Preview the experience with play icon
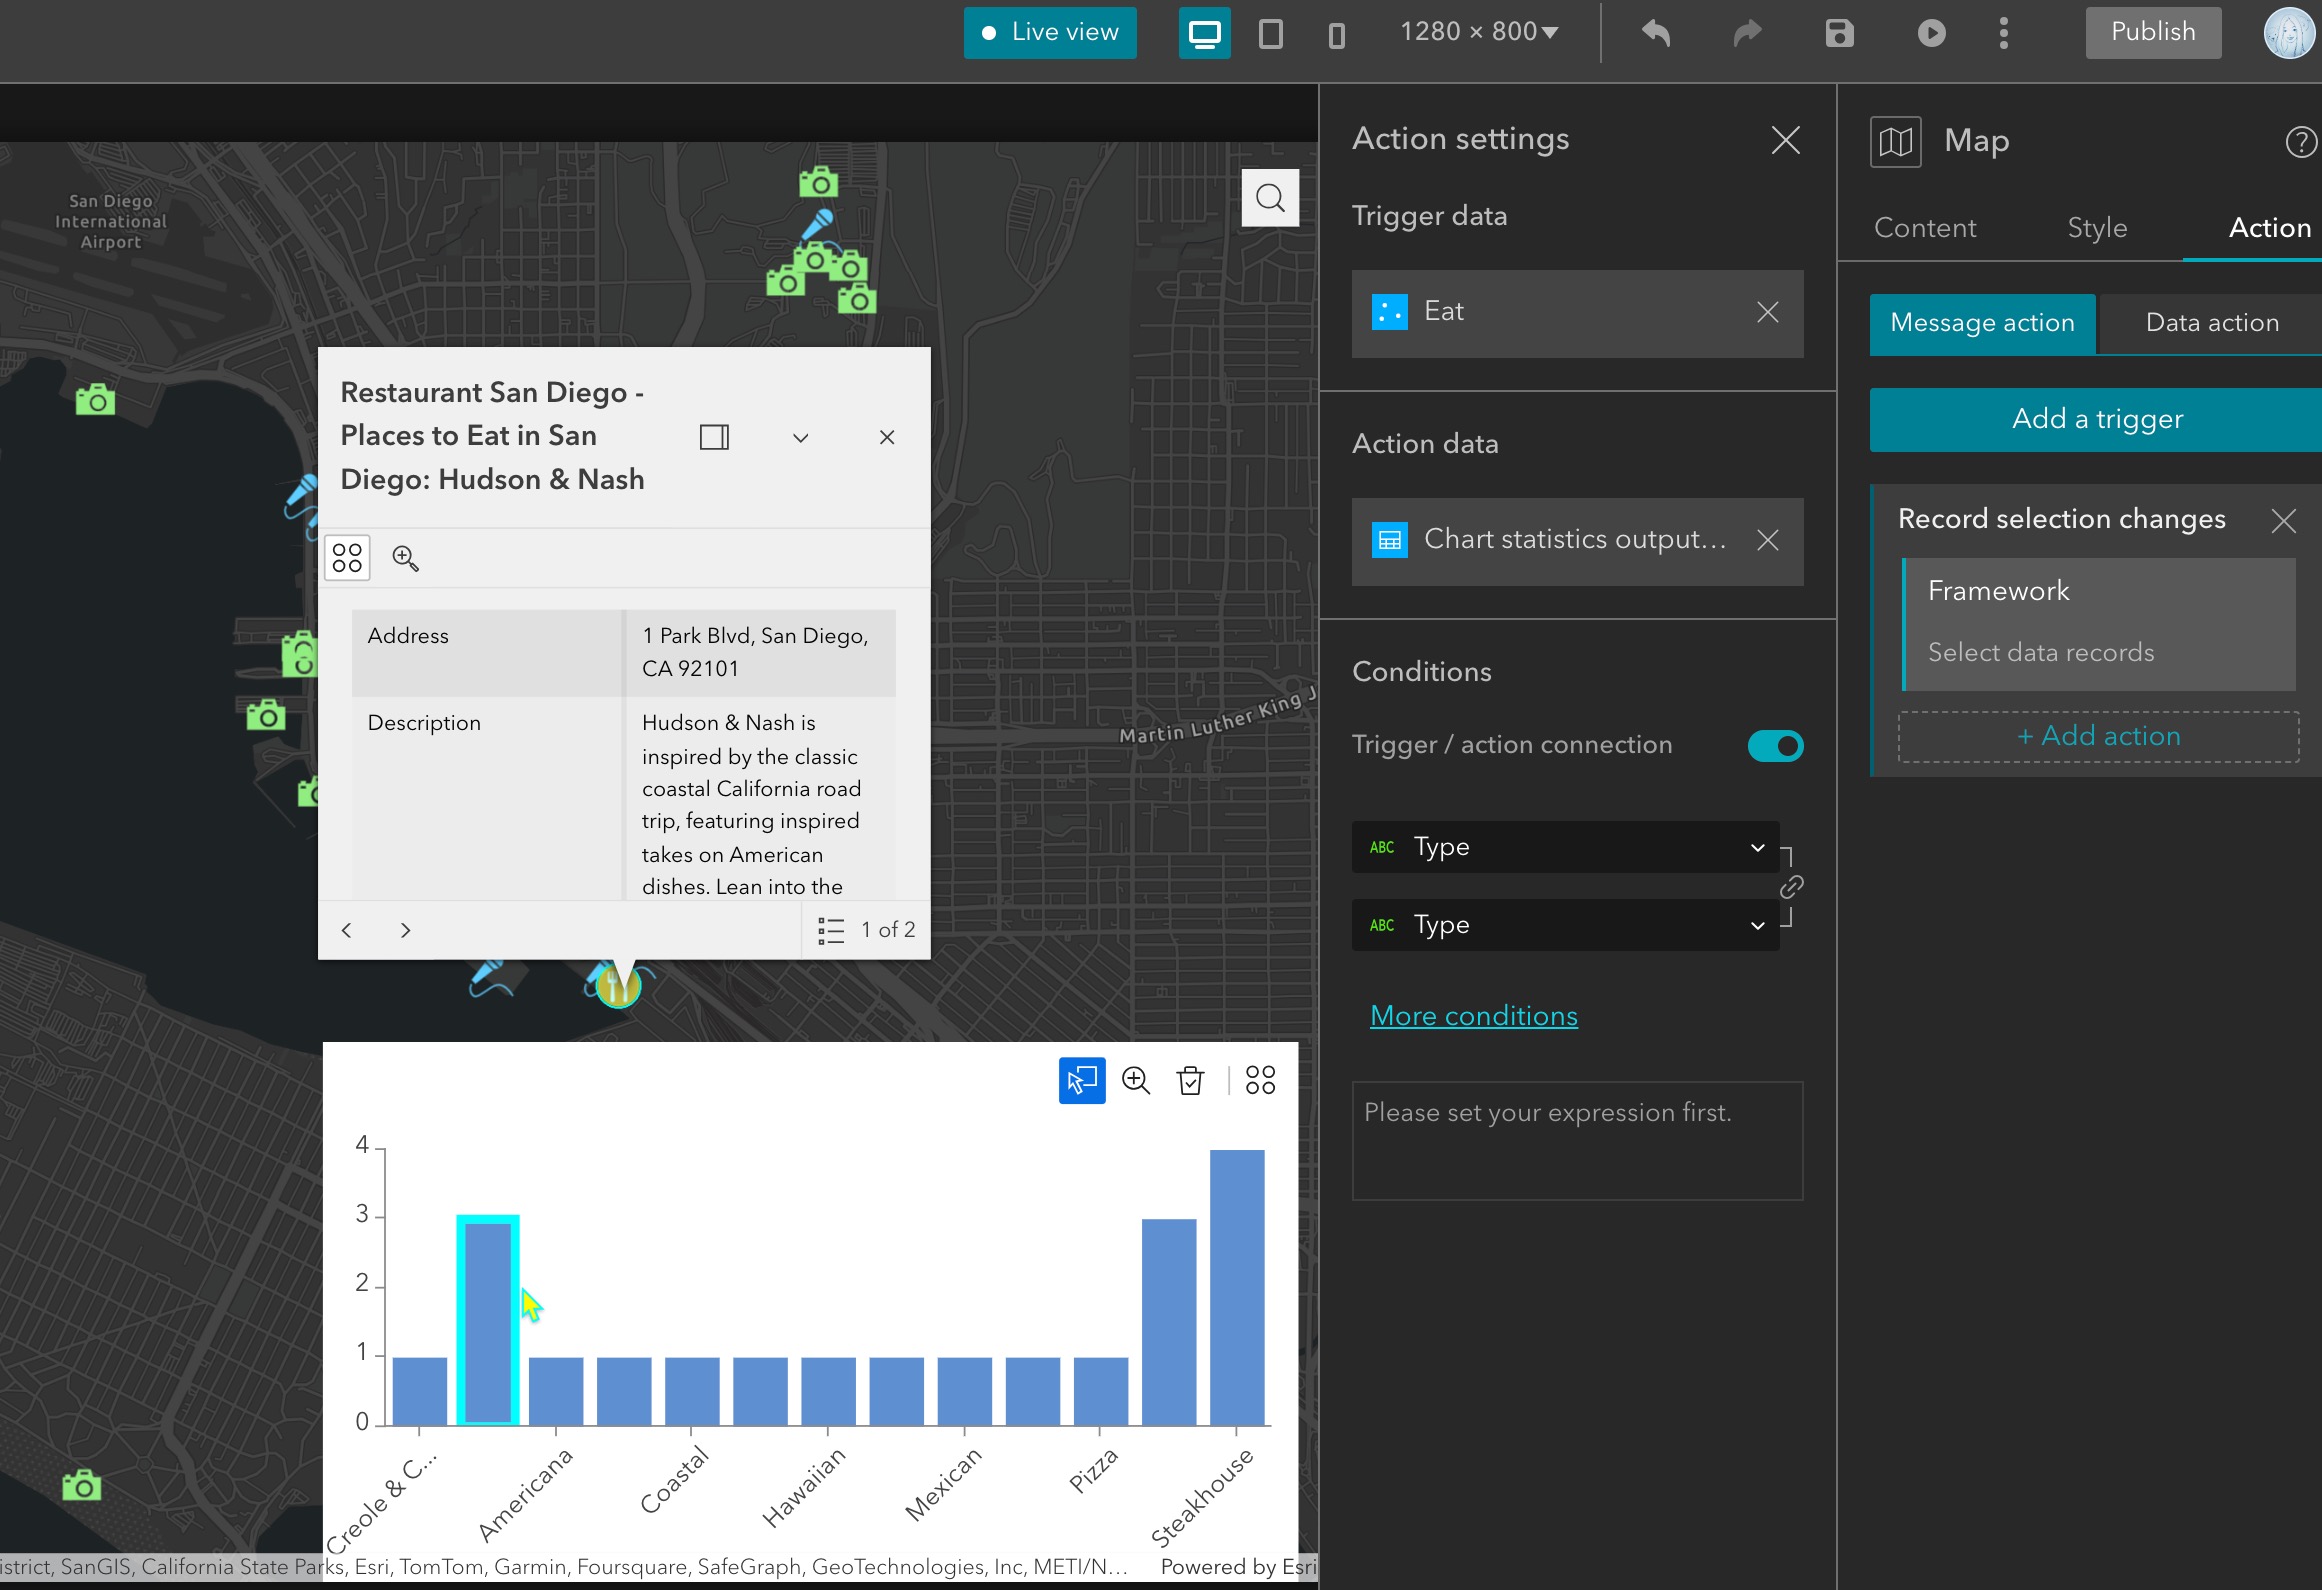Viewport: 2322px width, 1590px height. (x=1932, y=33)
